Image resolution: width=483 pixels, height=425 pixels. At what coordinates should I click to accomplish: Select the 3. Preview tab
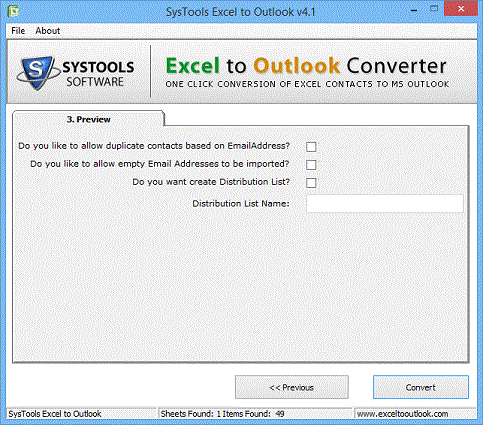click(88, 119)
